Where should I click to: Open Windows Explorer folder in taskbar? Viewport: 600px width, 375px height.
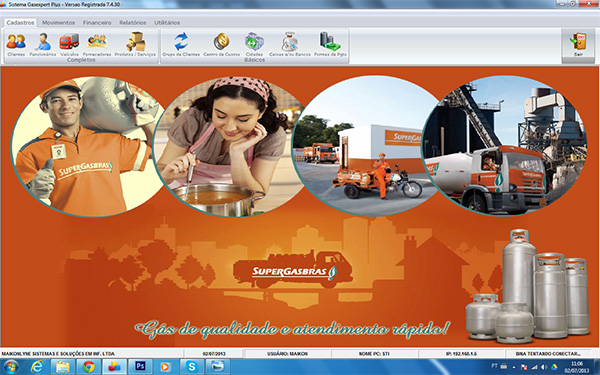point(63,367)
